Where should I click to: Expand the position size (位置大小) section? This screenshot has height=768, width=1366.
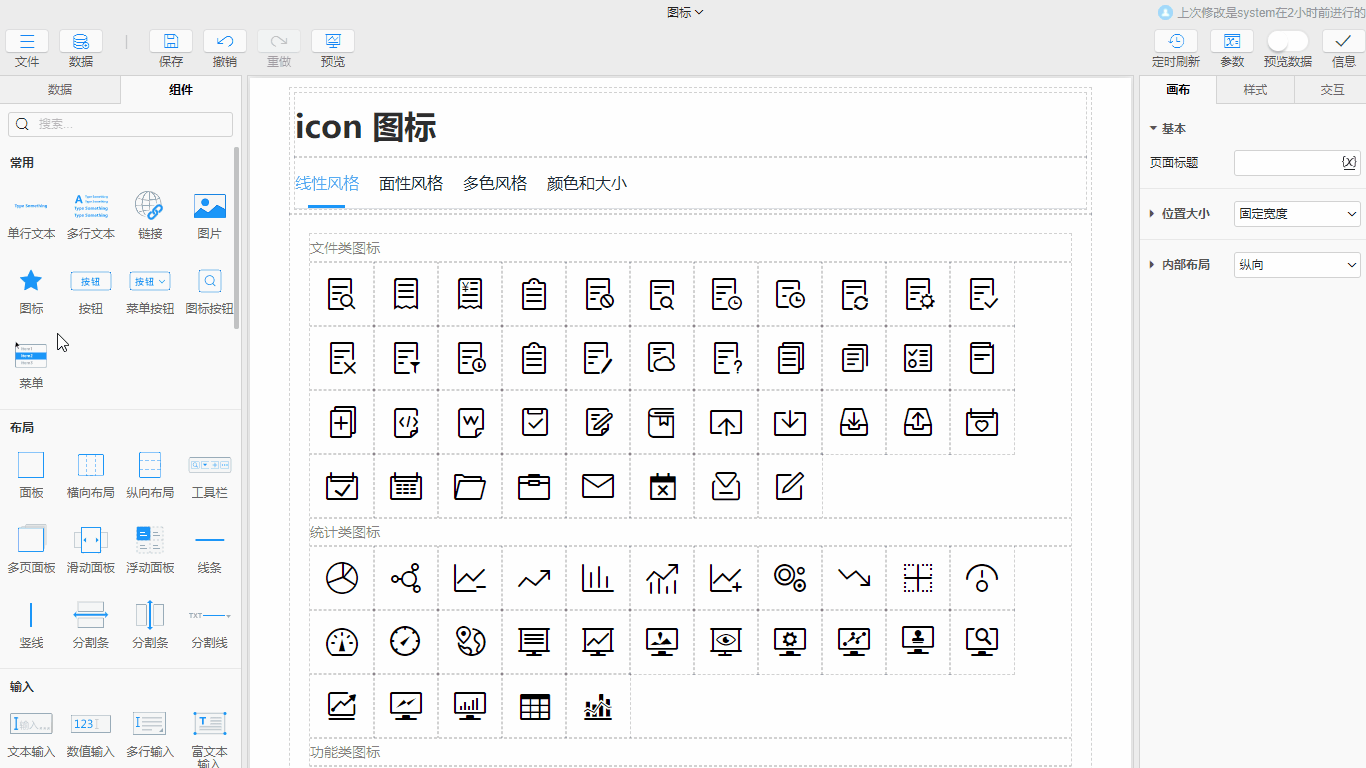pyautogui.click(x=1153, y=214)
